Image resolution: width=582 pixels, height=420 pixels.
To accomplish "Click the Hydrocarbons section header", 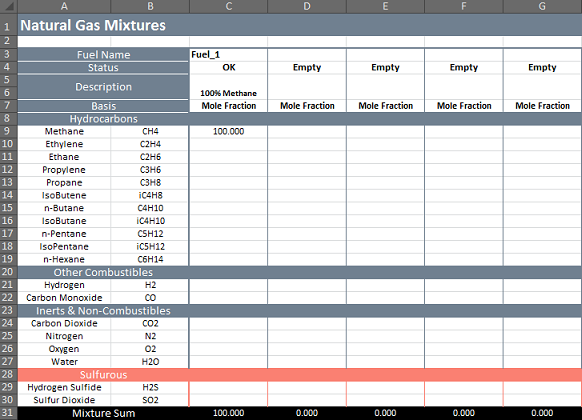I will point(103,119).
